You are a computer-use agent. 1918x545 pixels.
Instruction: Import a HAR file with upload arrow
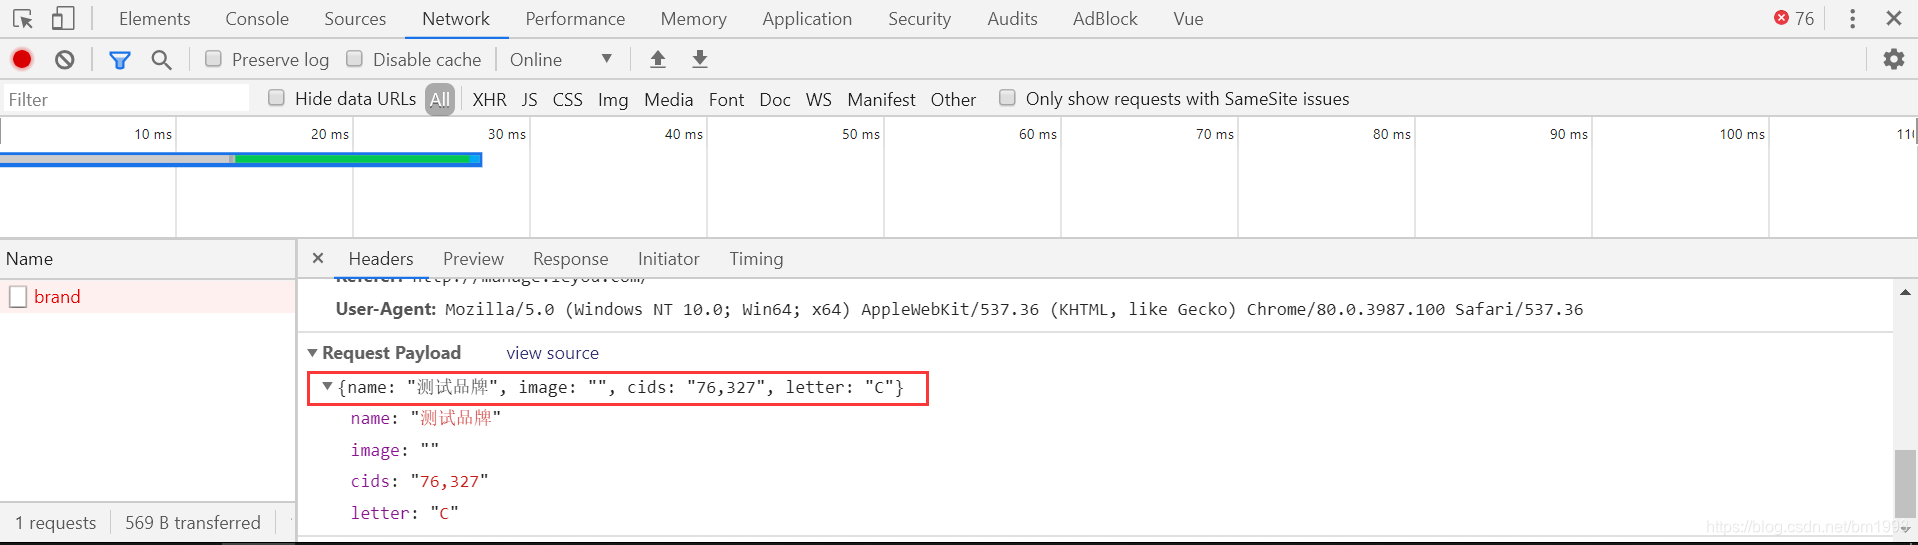click(x=658, y=59)
